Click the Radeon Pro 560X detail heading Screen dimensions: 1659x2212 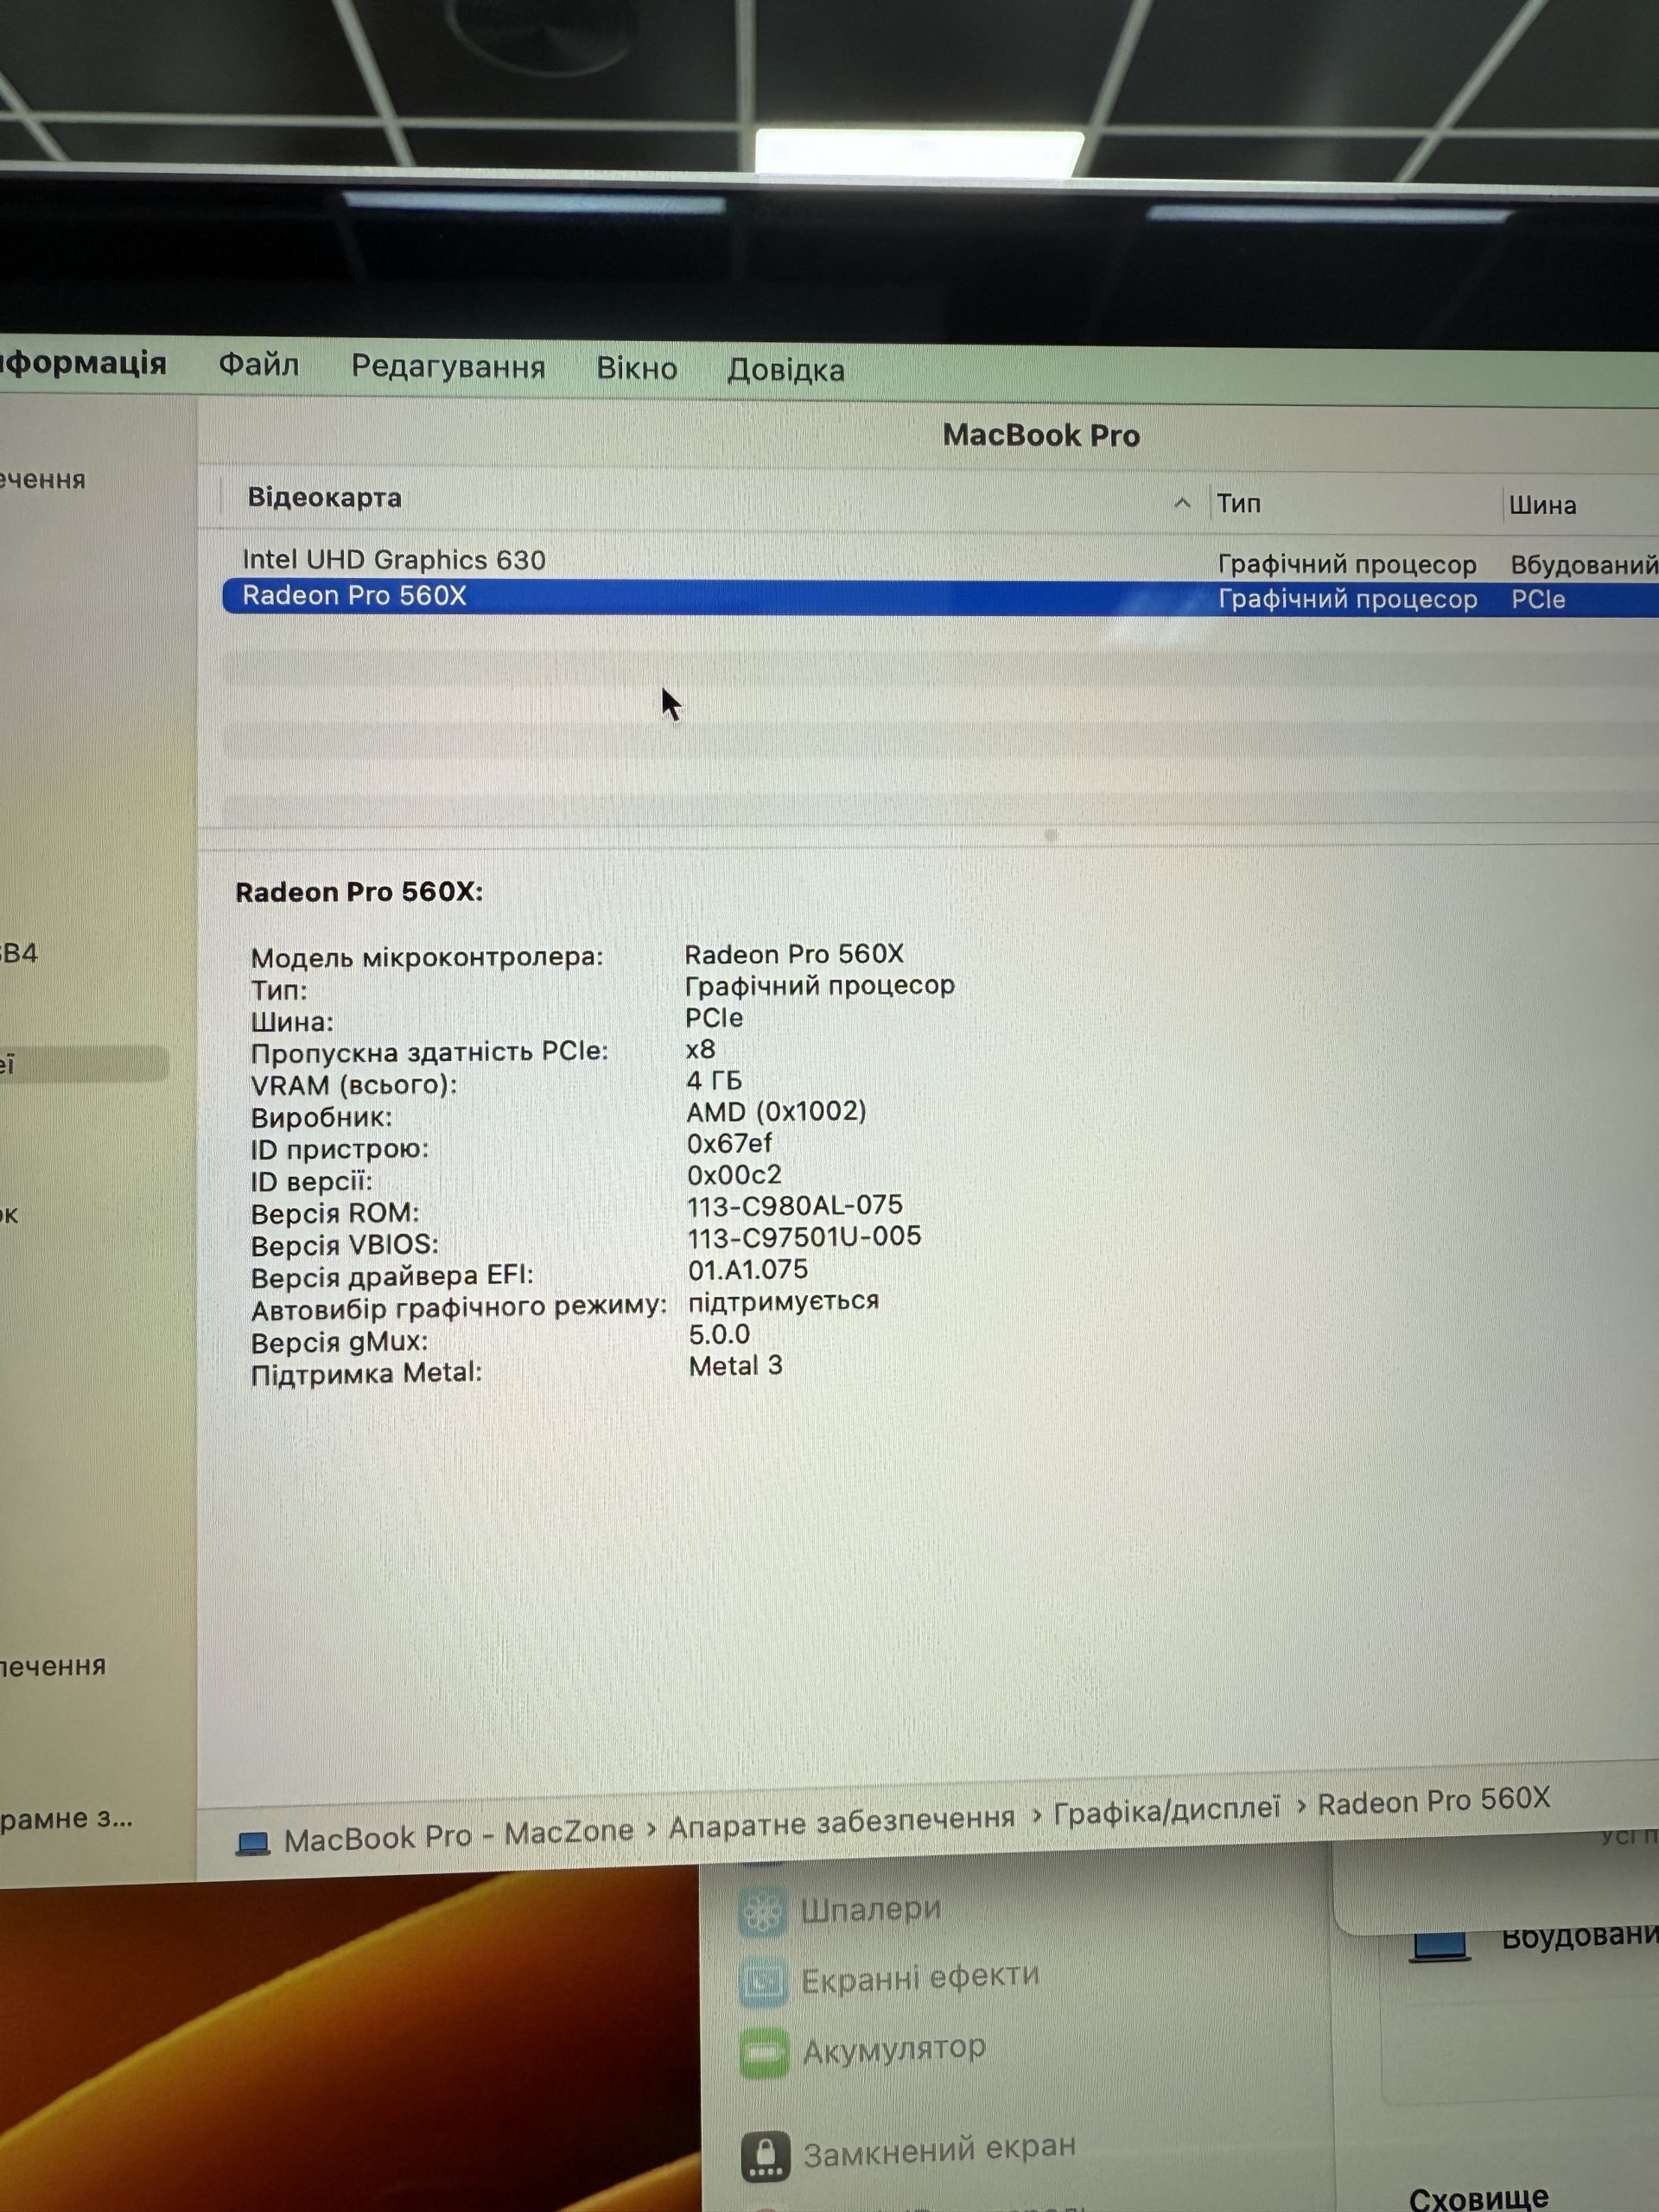tap(359, 892)
